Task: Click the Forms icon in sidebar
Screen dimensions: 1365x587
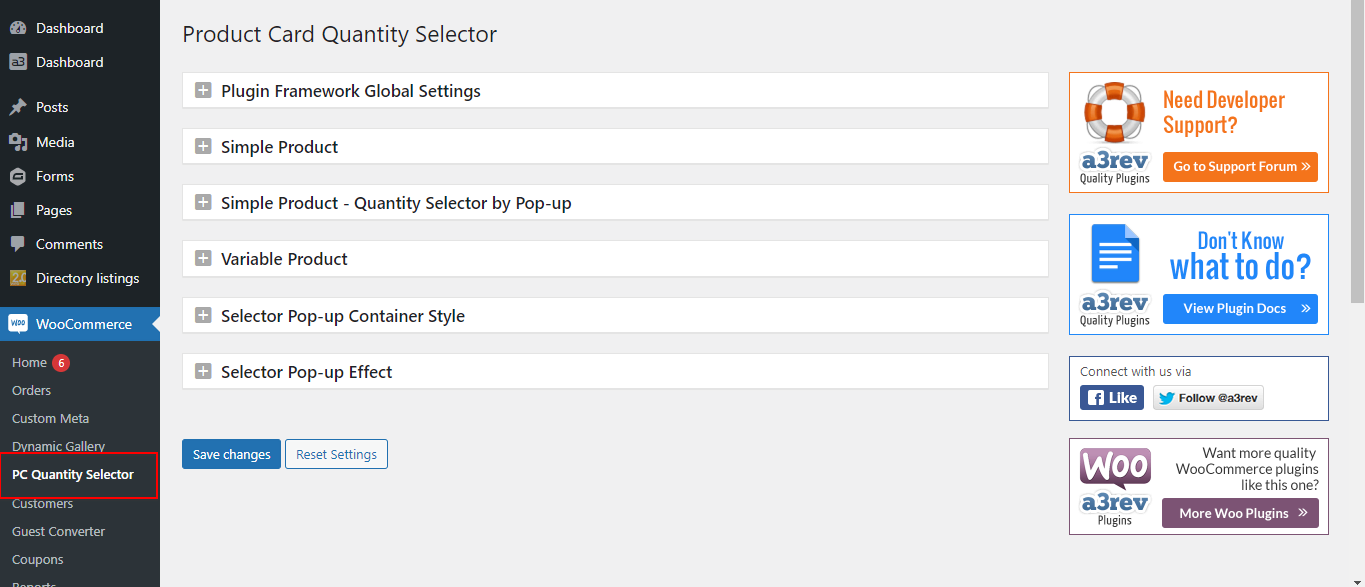Action: point(18,176)
